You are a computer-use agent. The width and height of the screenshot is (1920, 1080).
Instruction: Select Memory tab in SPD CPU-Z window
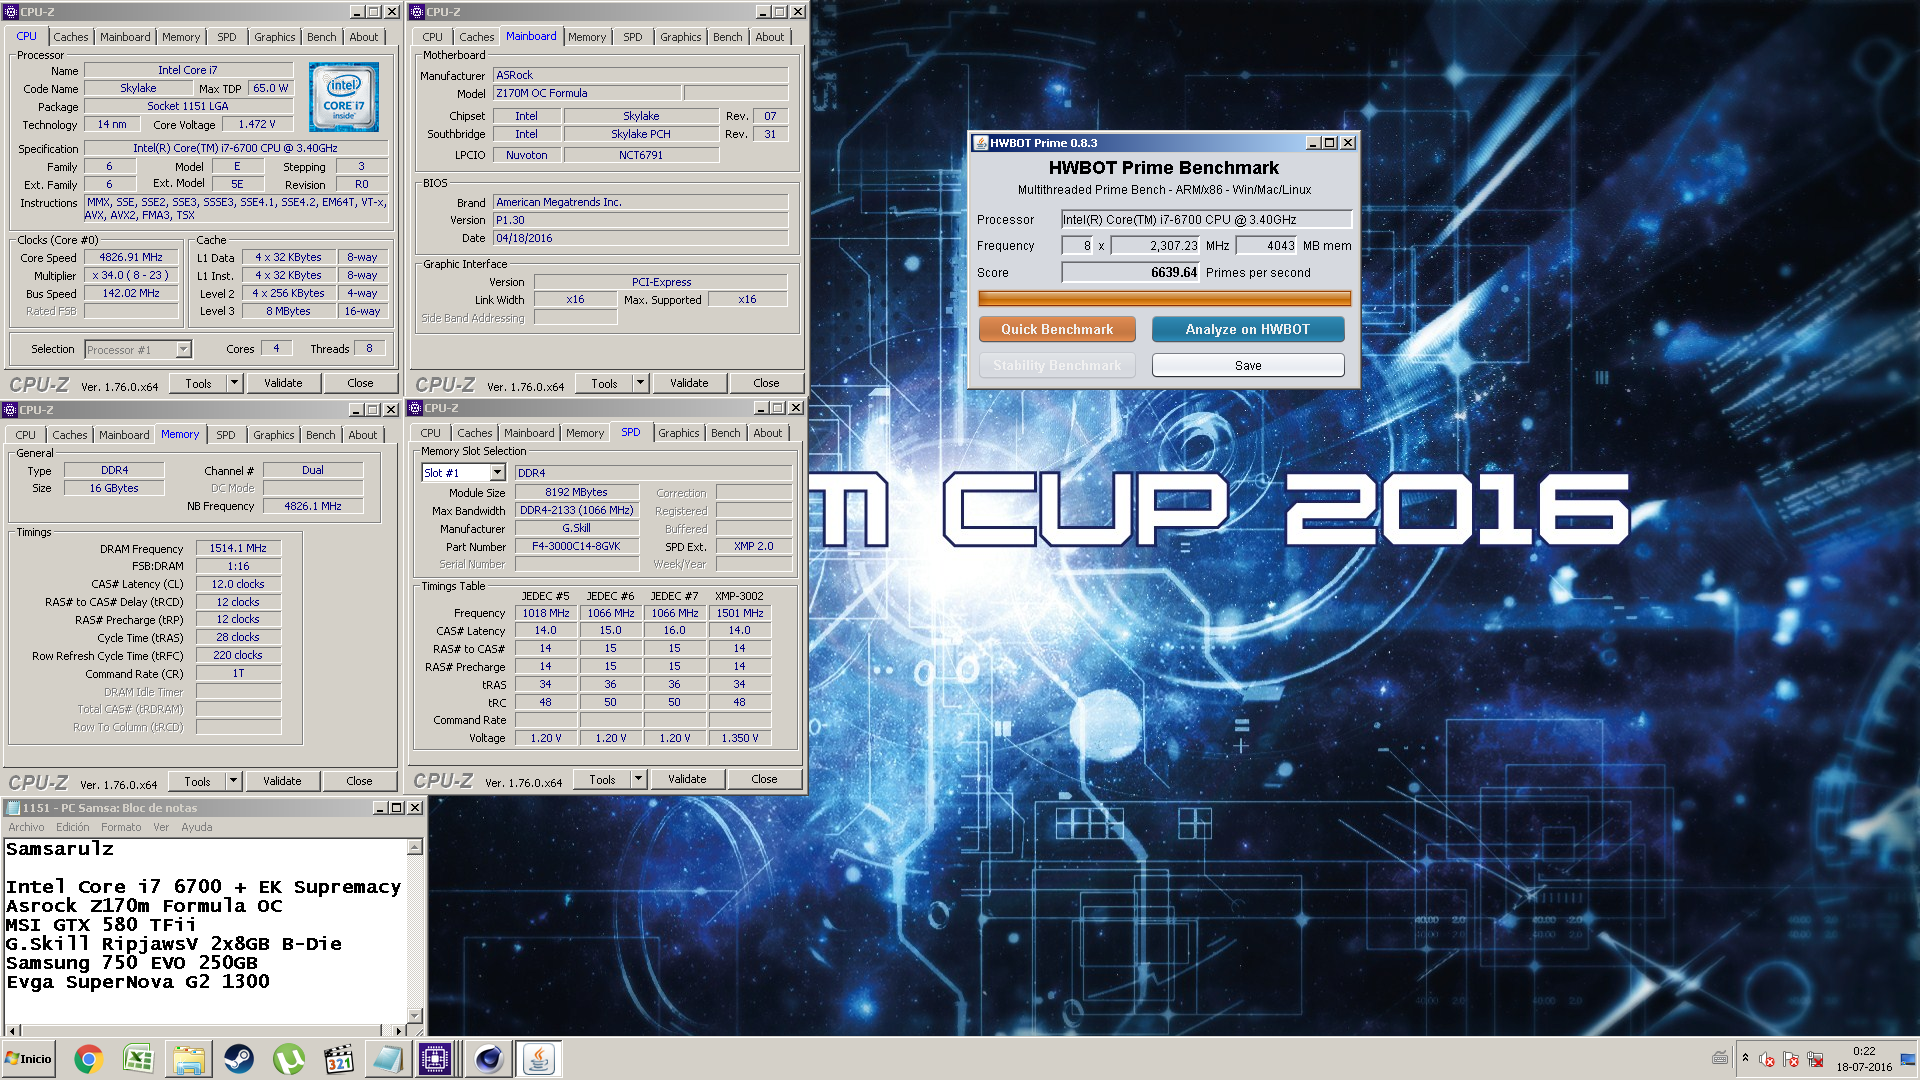585,433
